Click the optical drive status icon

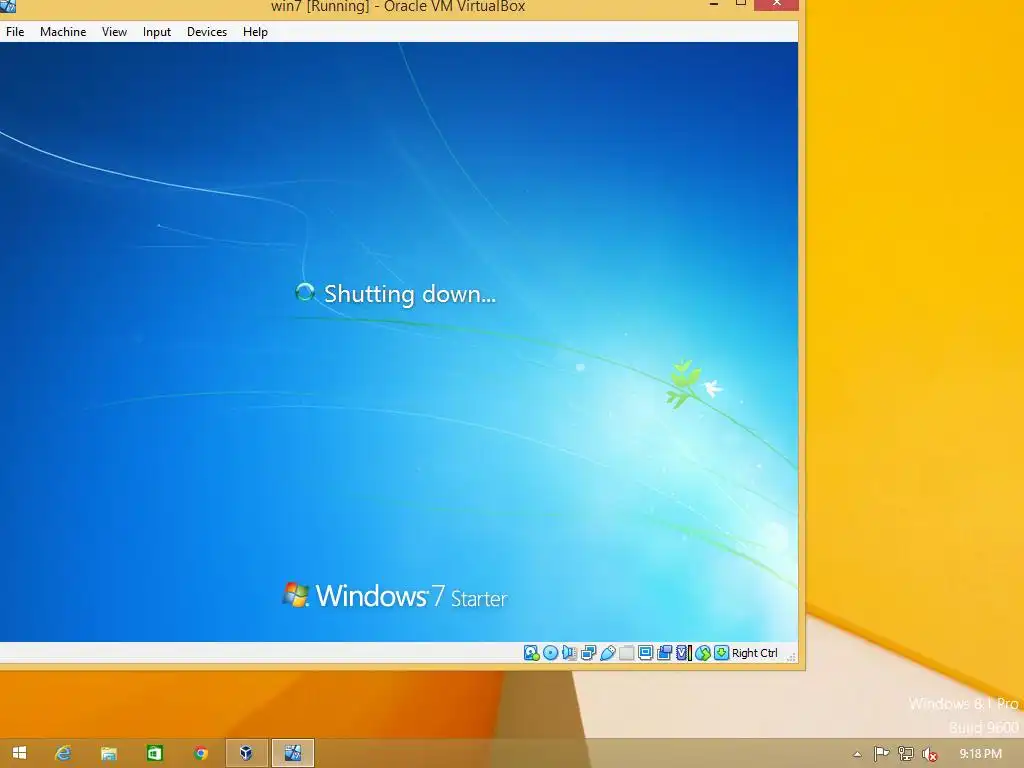[551, 653]
